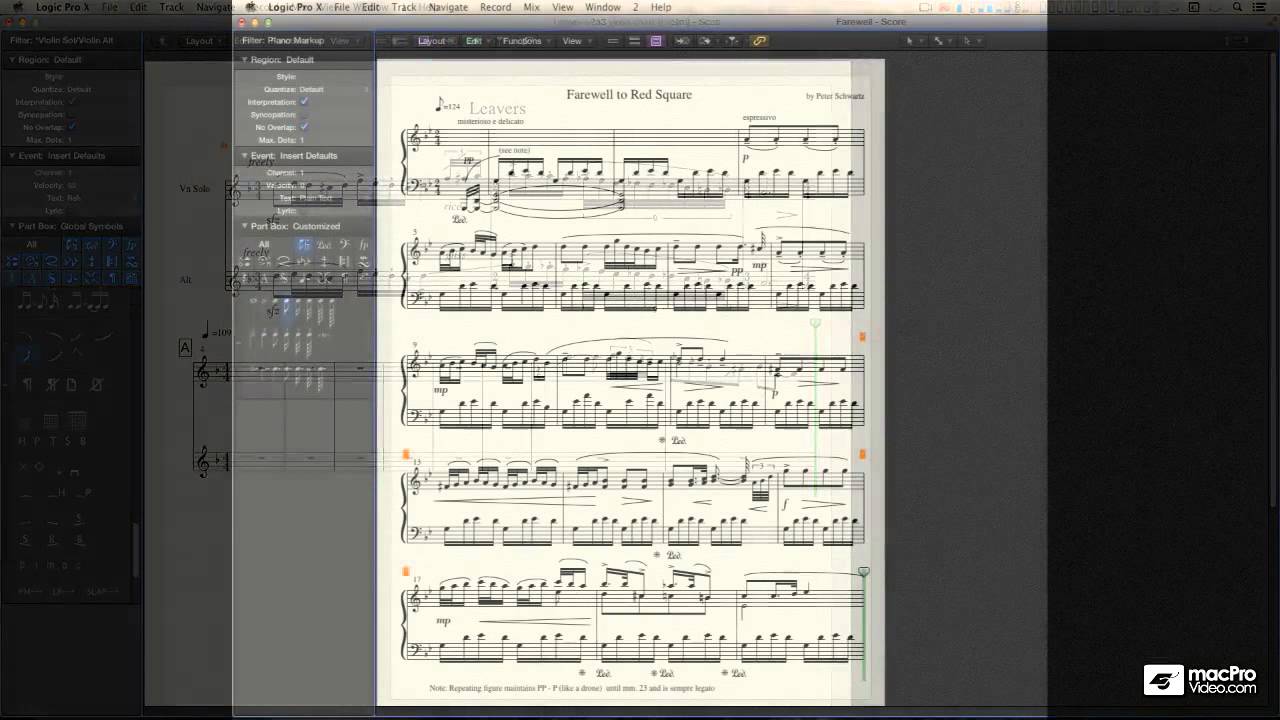This screenshot has height=720, width=1280.
Task: Click Filter: Piano Markup button
Action: [x=283, y=41]
